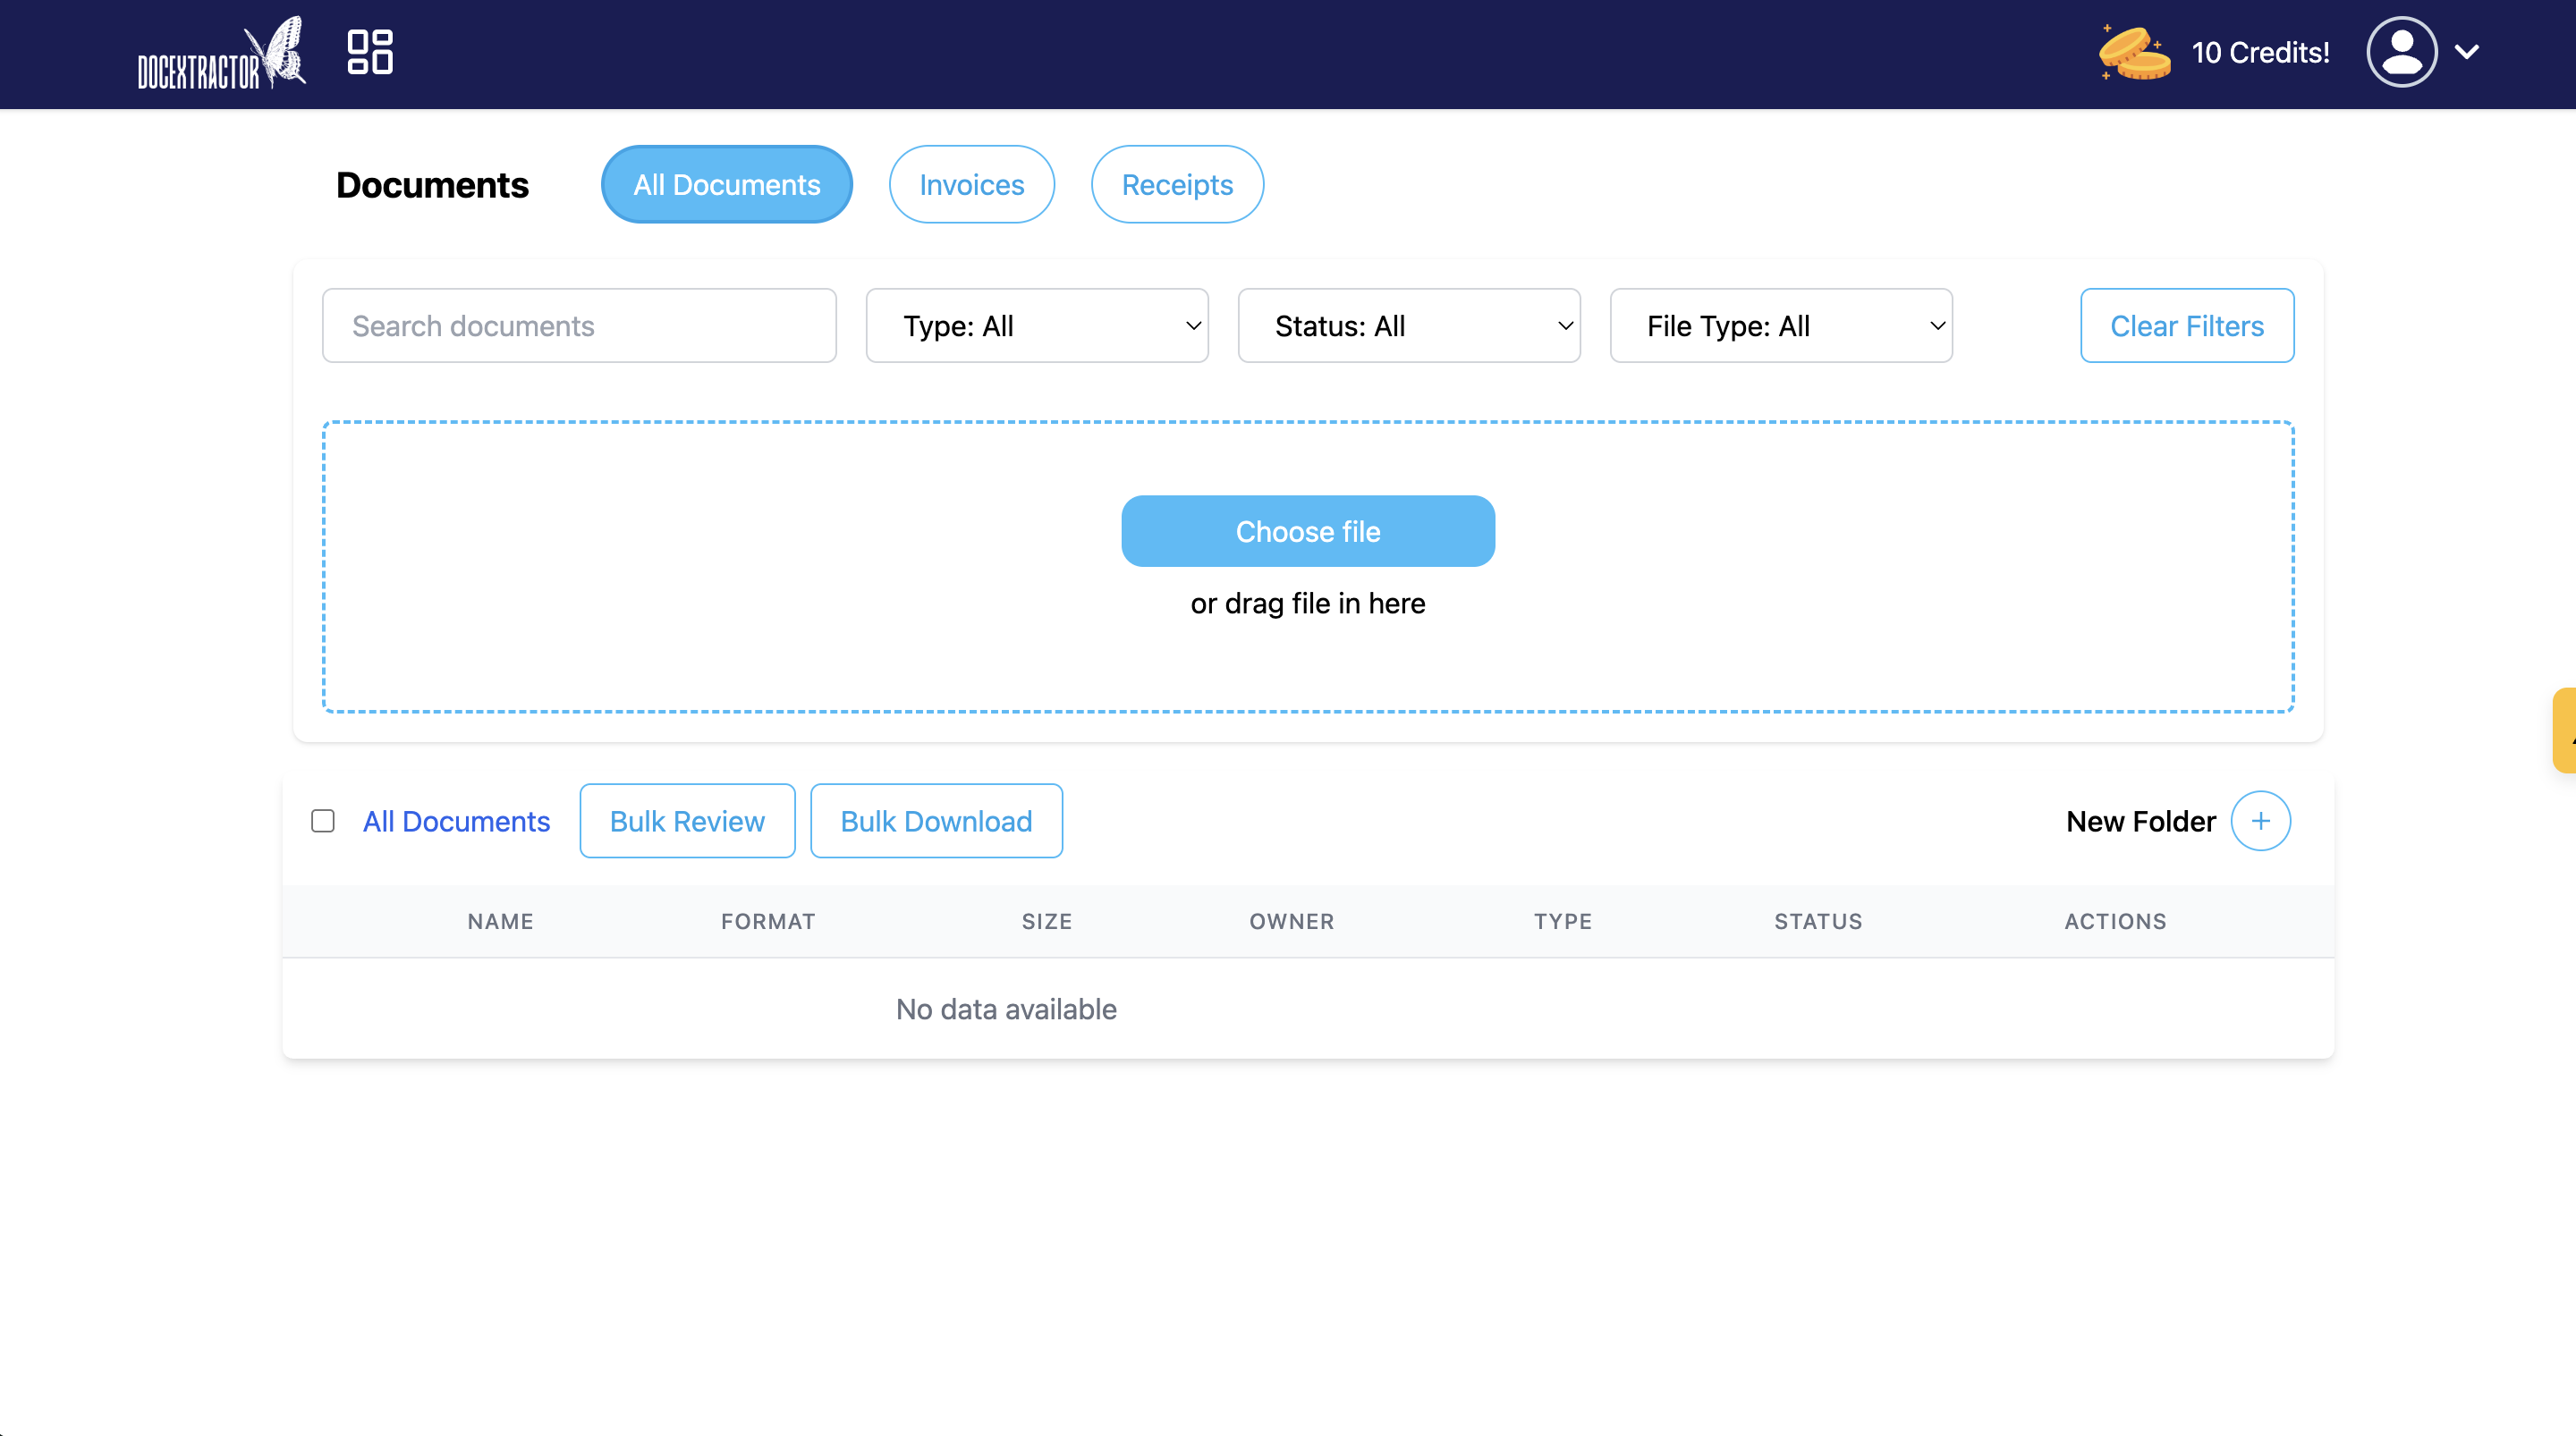This screenshot has width=2576, height=1436.
Task: Click the Choose file button
Action: 1307,531
